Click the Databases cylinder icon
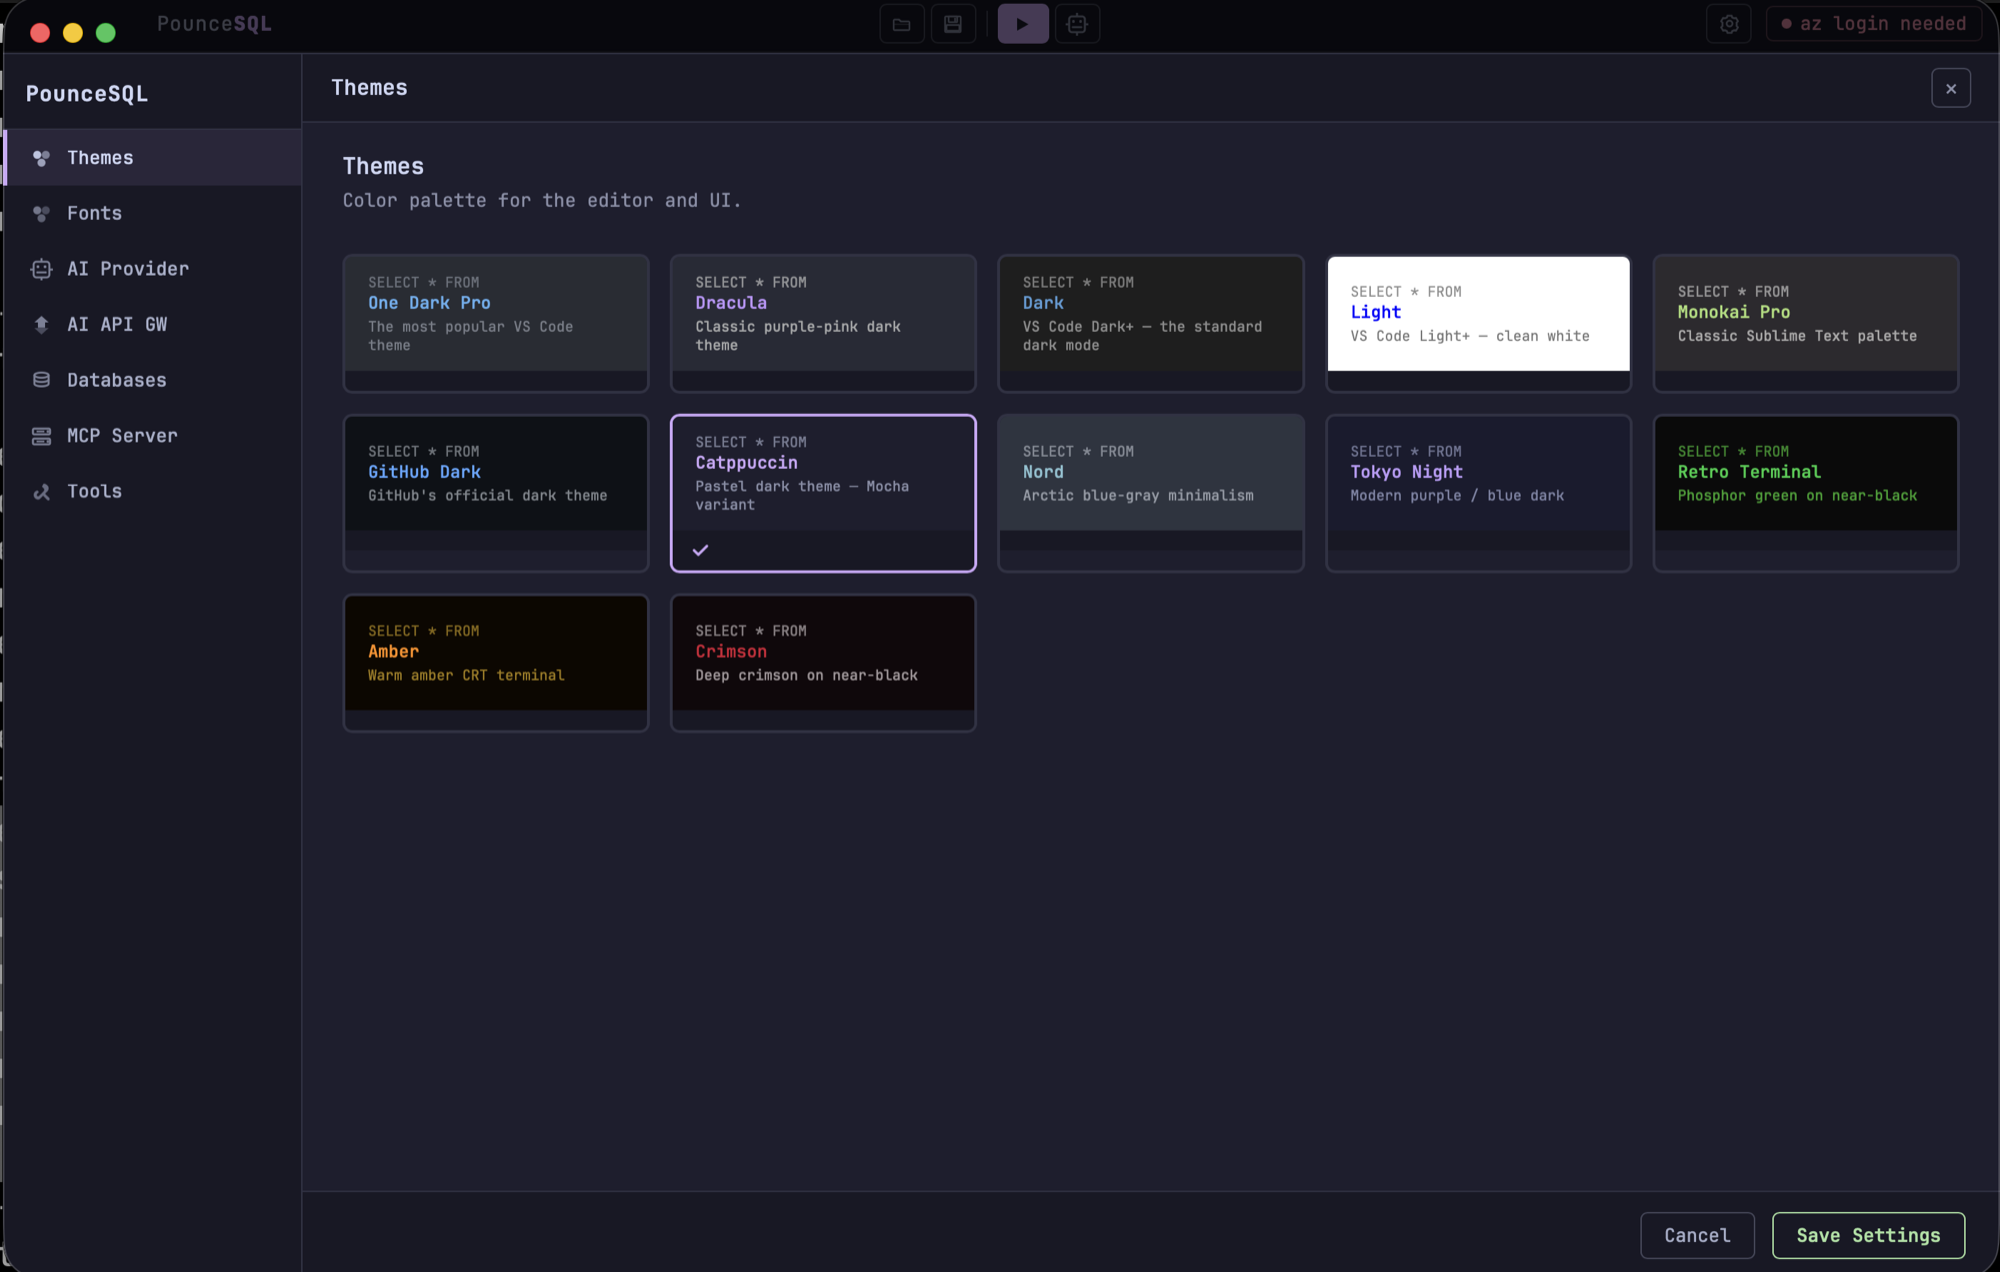 tap(41, 380)
